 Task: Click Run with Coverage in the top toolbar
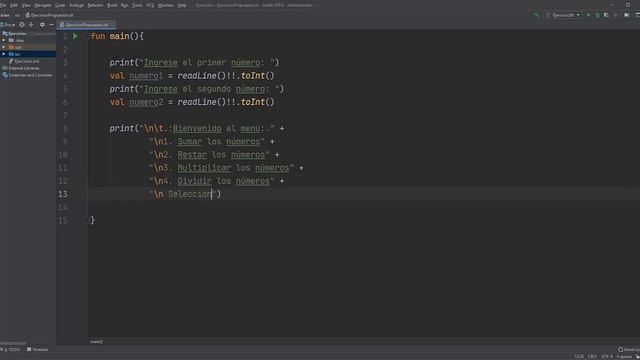pyautogui.click(x=606, y=15)
